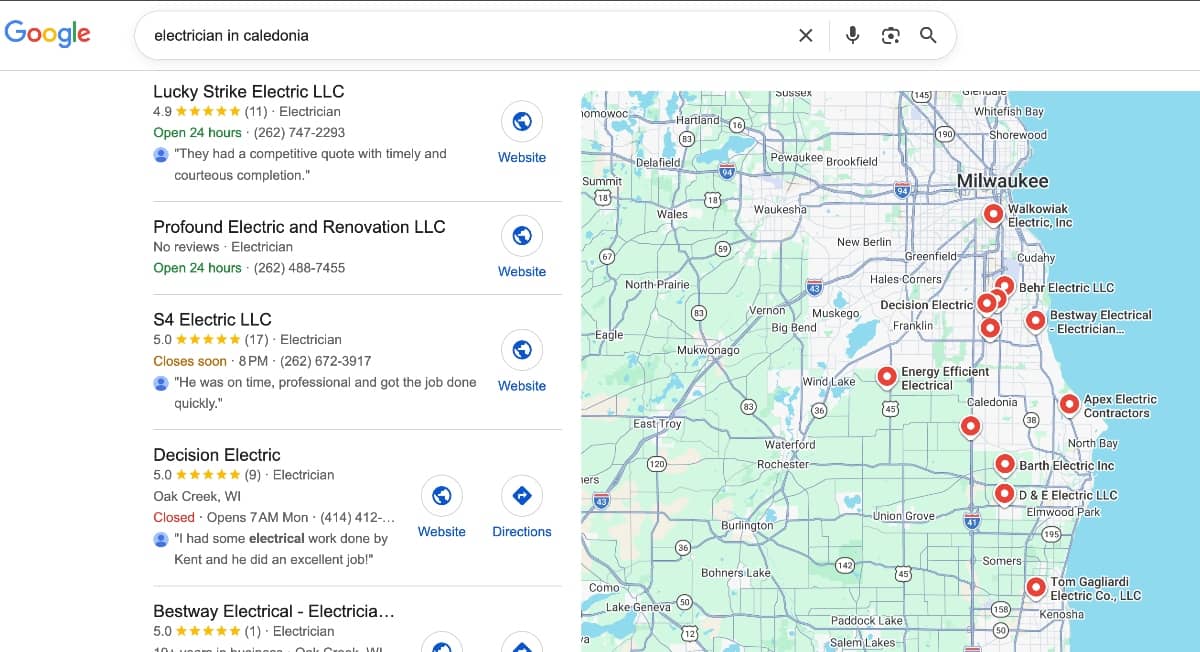
Task: Open Lucky Strike Electric's website globe icon
Action: [x=521, y=119]
